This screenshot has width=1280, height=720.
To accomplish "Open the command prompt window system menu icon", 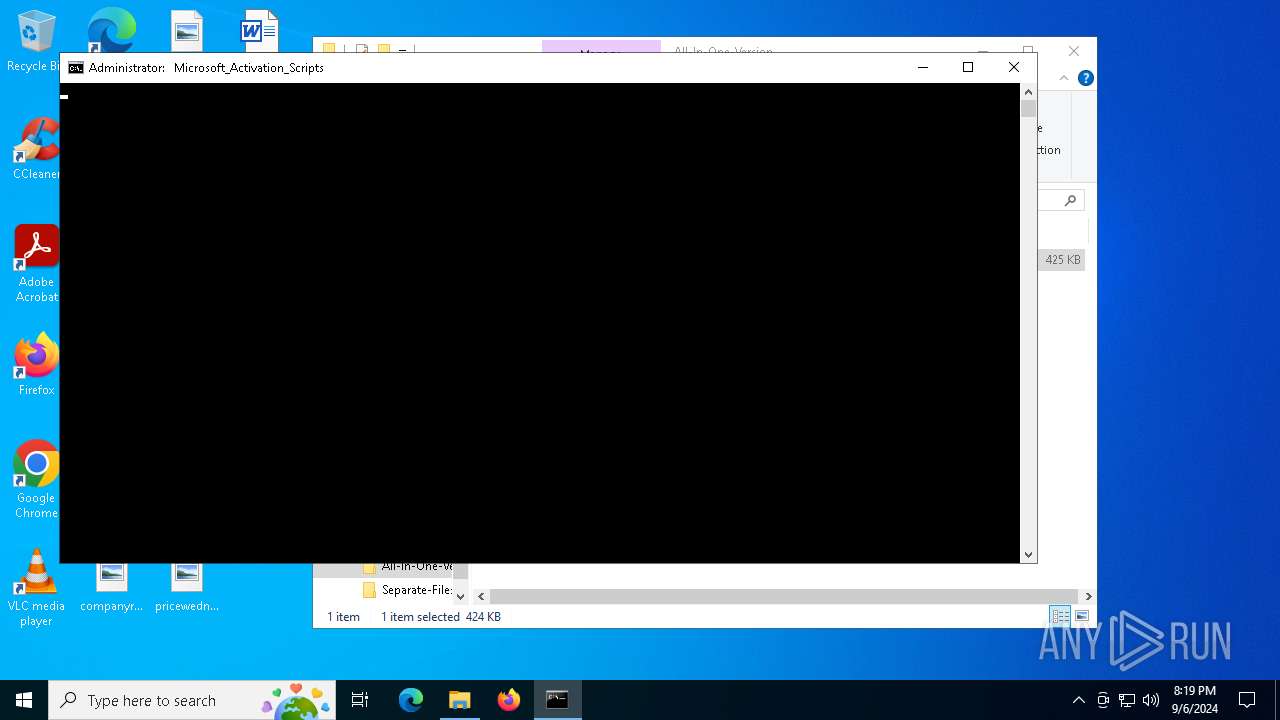I will tap(76, 68).
